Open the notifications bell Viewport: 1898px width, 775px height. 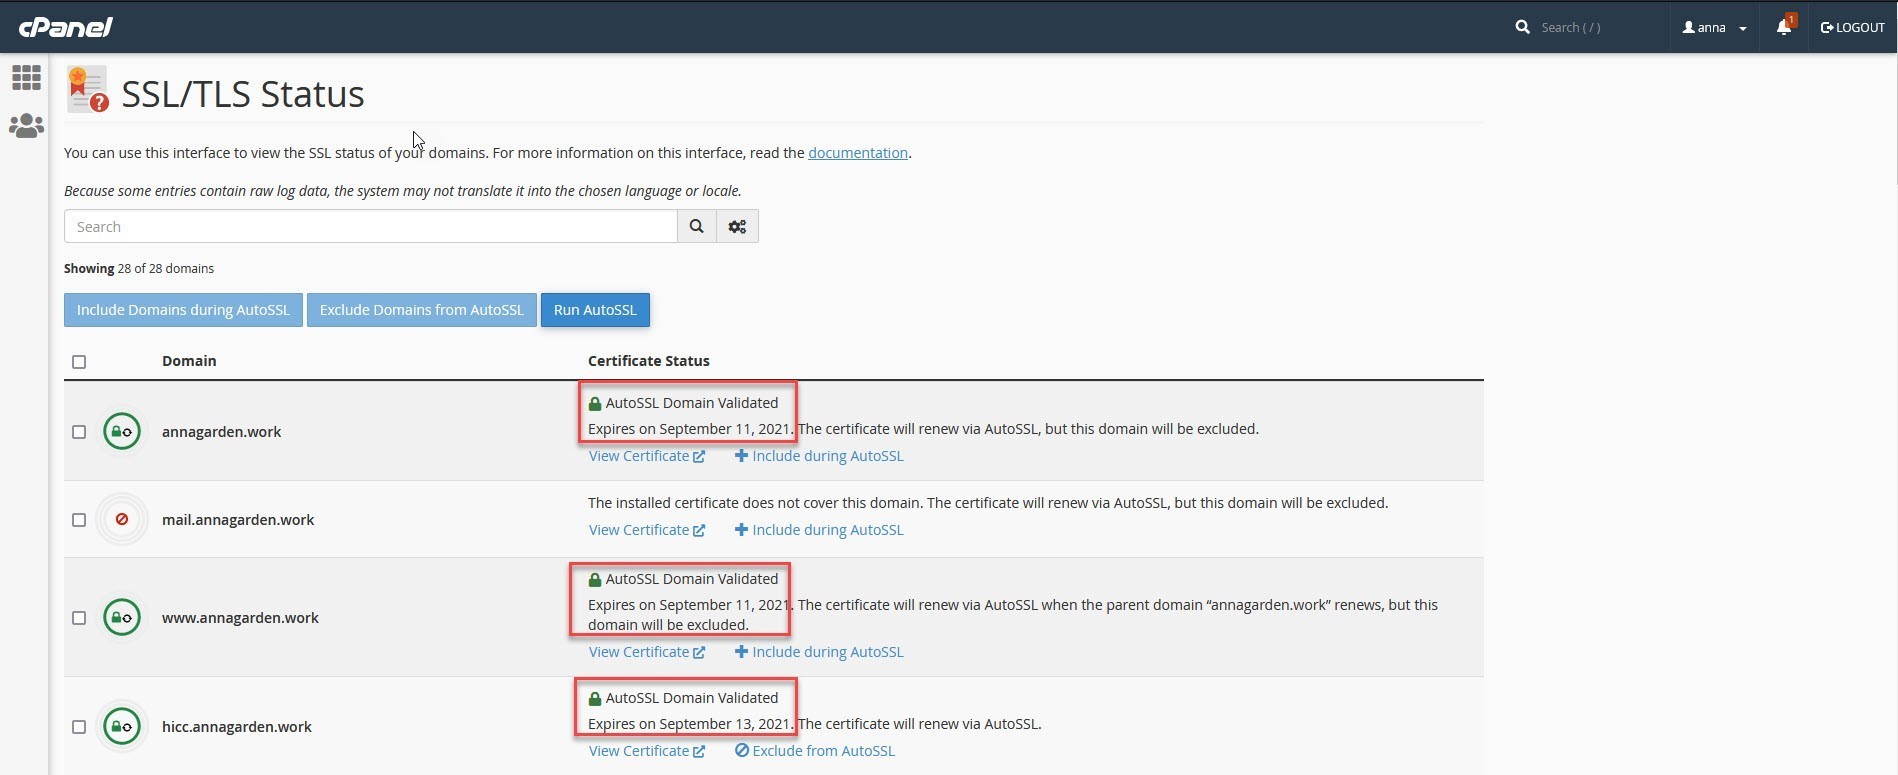click(1784, 27)
